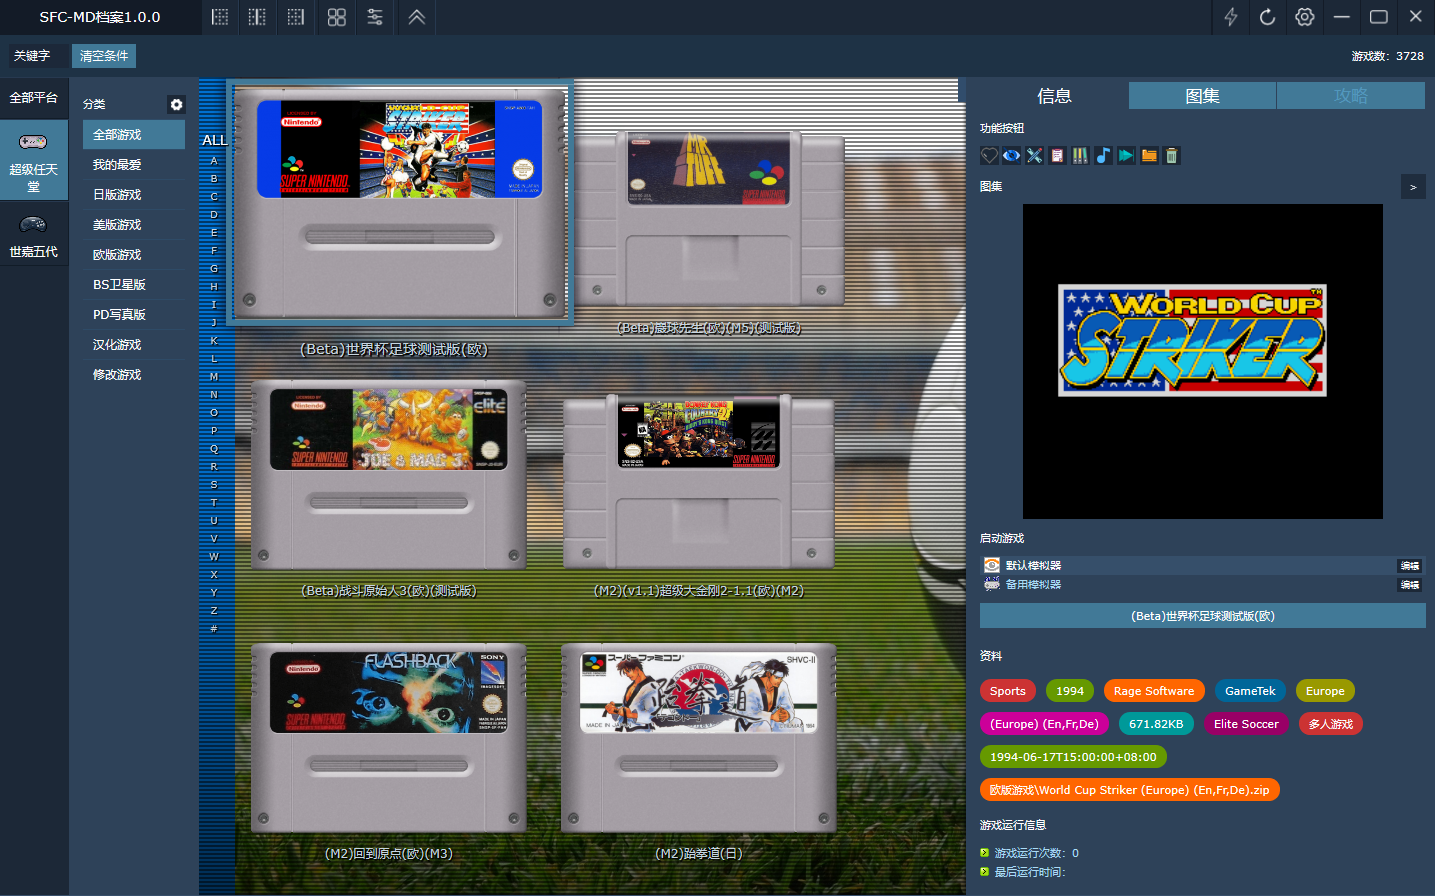Select 全部游戏 category
Screen dimensions: 1435x896
[134, 135]
